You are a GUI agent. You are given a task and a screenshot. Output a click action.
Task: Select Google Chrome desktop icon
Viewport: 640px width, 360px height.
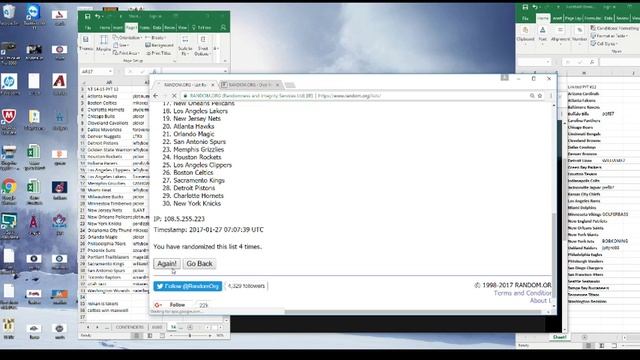tap(9, 191)
